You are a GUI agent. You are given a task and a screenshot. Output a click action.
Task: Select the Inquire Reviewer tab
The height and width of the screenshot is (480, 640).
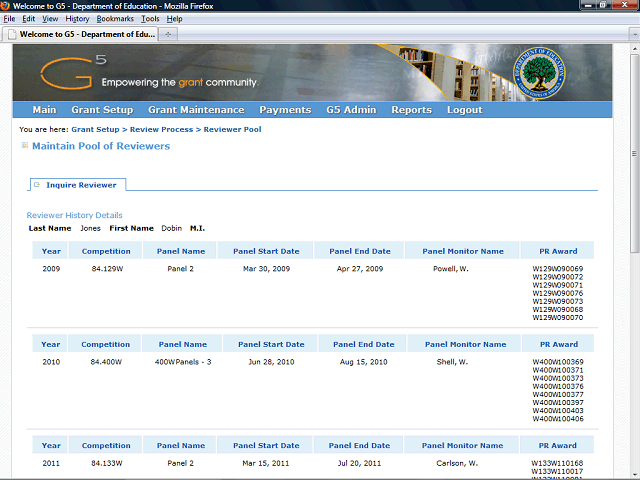pos(78,185)
